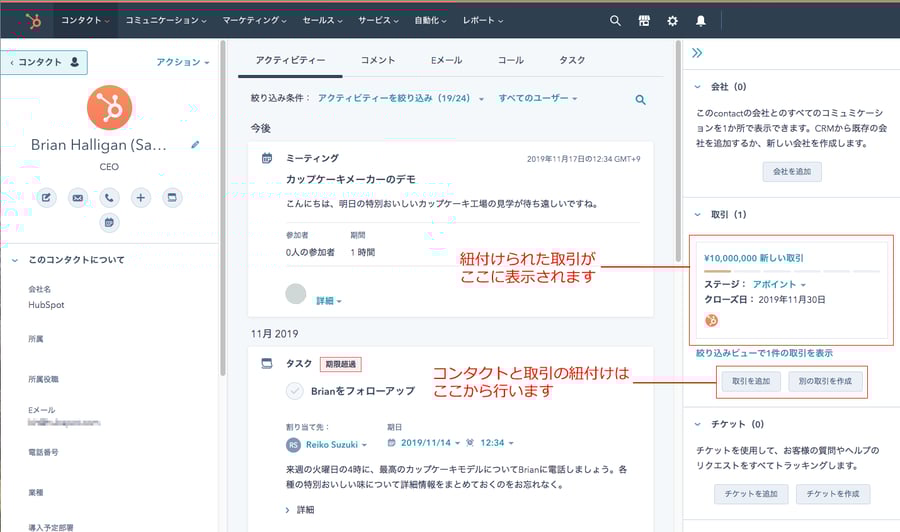
Task: Click the 別の取引を作成 button
Action: (x=825, y=381)
